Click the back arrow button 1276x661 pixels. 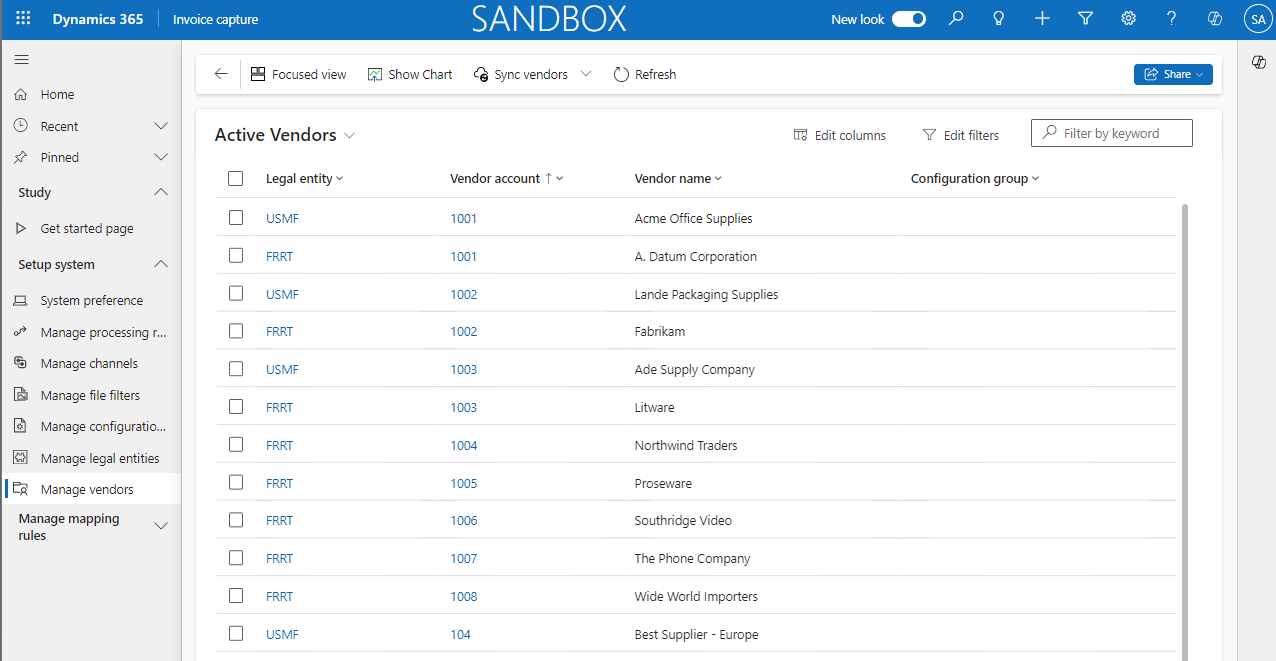coord(220,74)
